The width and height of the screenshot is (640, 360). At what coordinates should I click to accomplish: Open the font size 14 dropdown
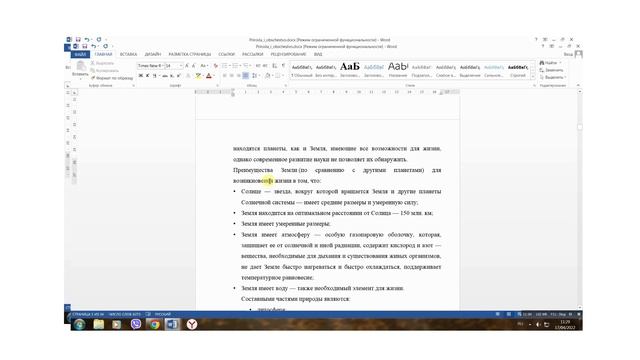181,66
